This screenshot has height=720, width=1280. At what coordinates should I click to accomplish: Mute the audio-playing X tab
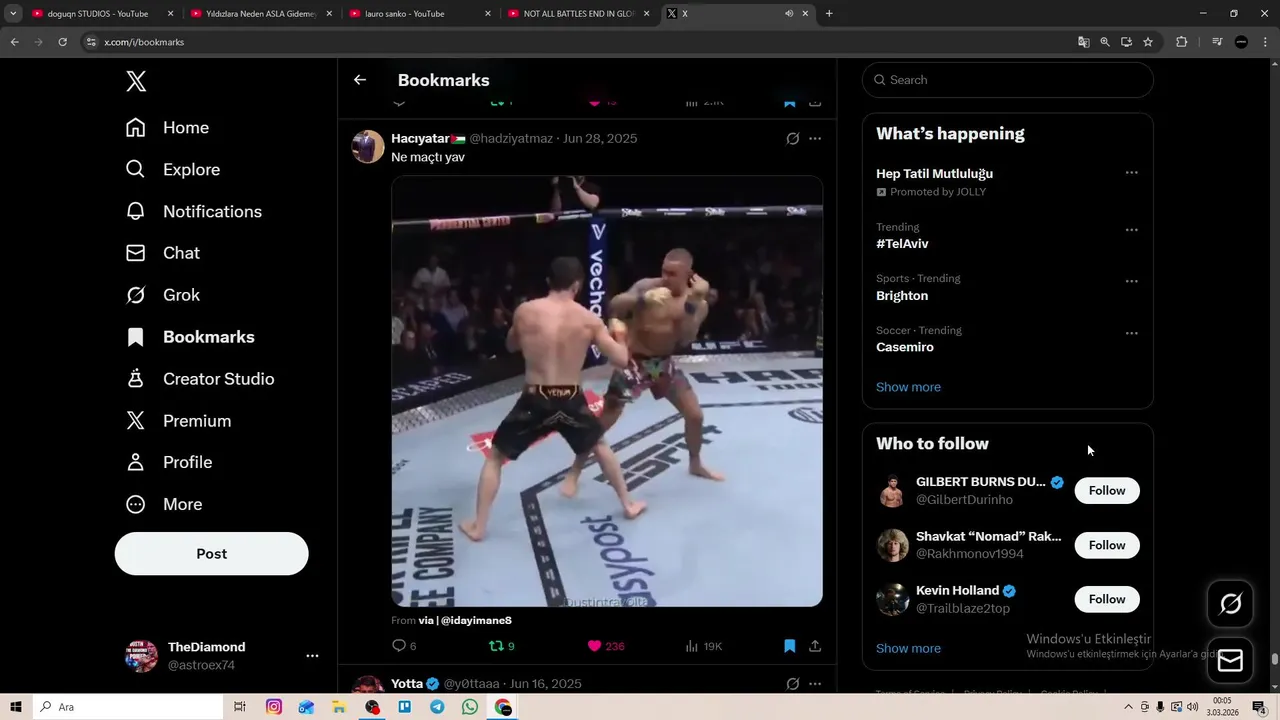tap(789, 14)
